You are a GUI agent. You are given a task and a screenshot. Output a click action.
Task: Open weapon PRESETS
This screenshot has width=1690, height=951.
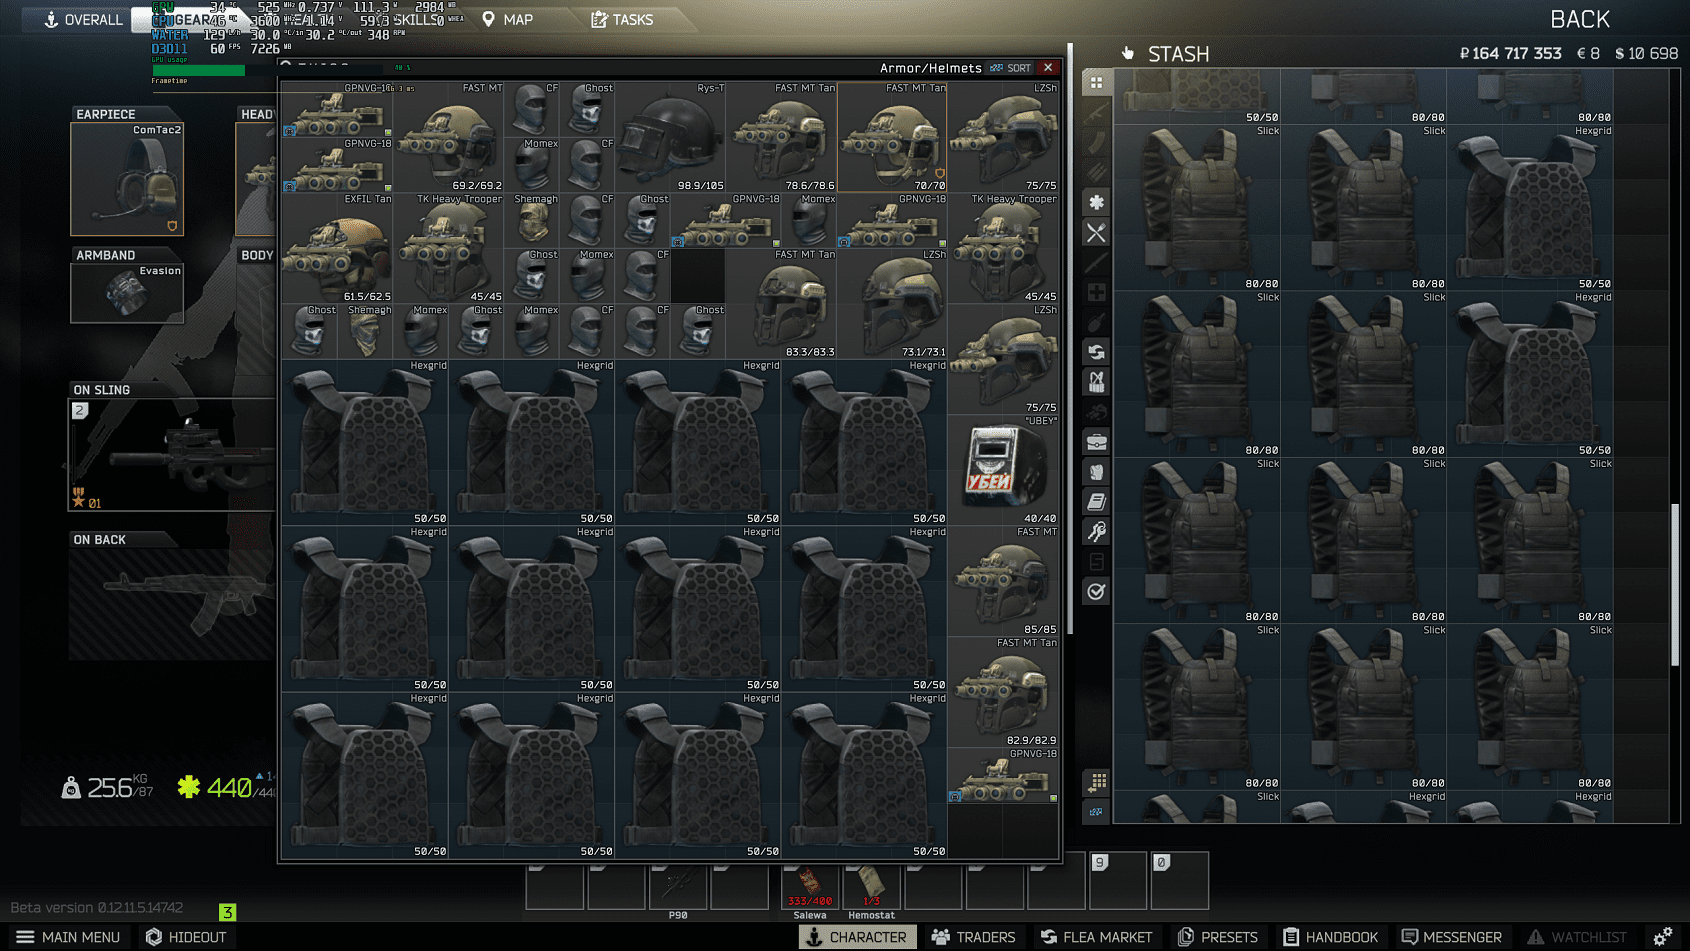[1218, 937]
